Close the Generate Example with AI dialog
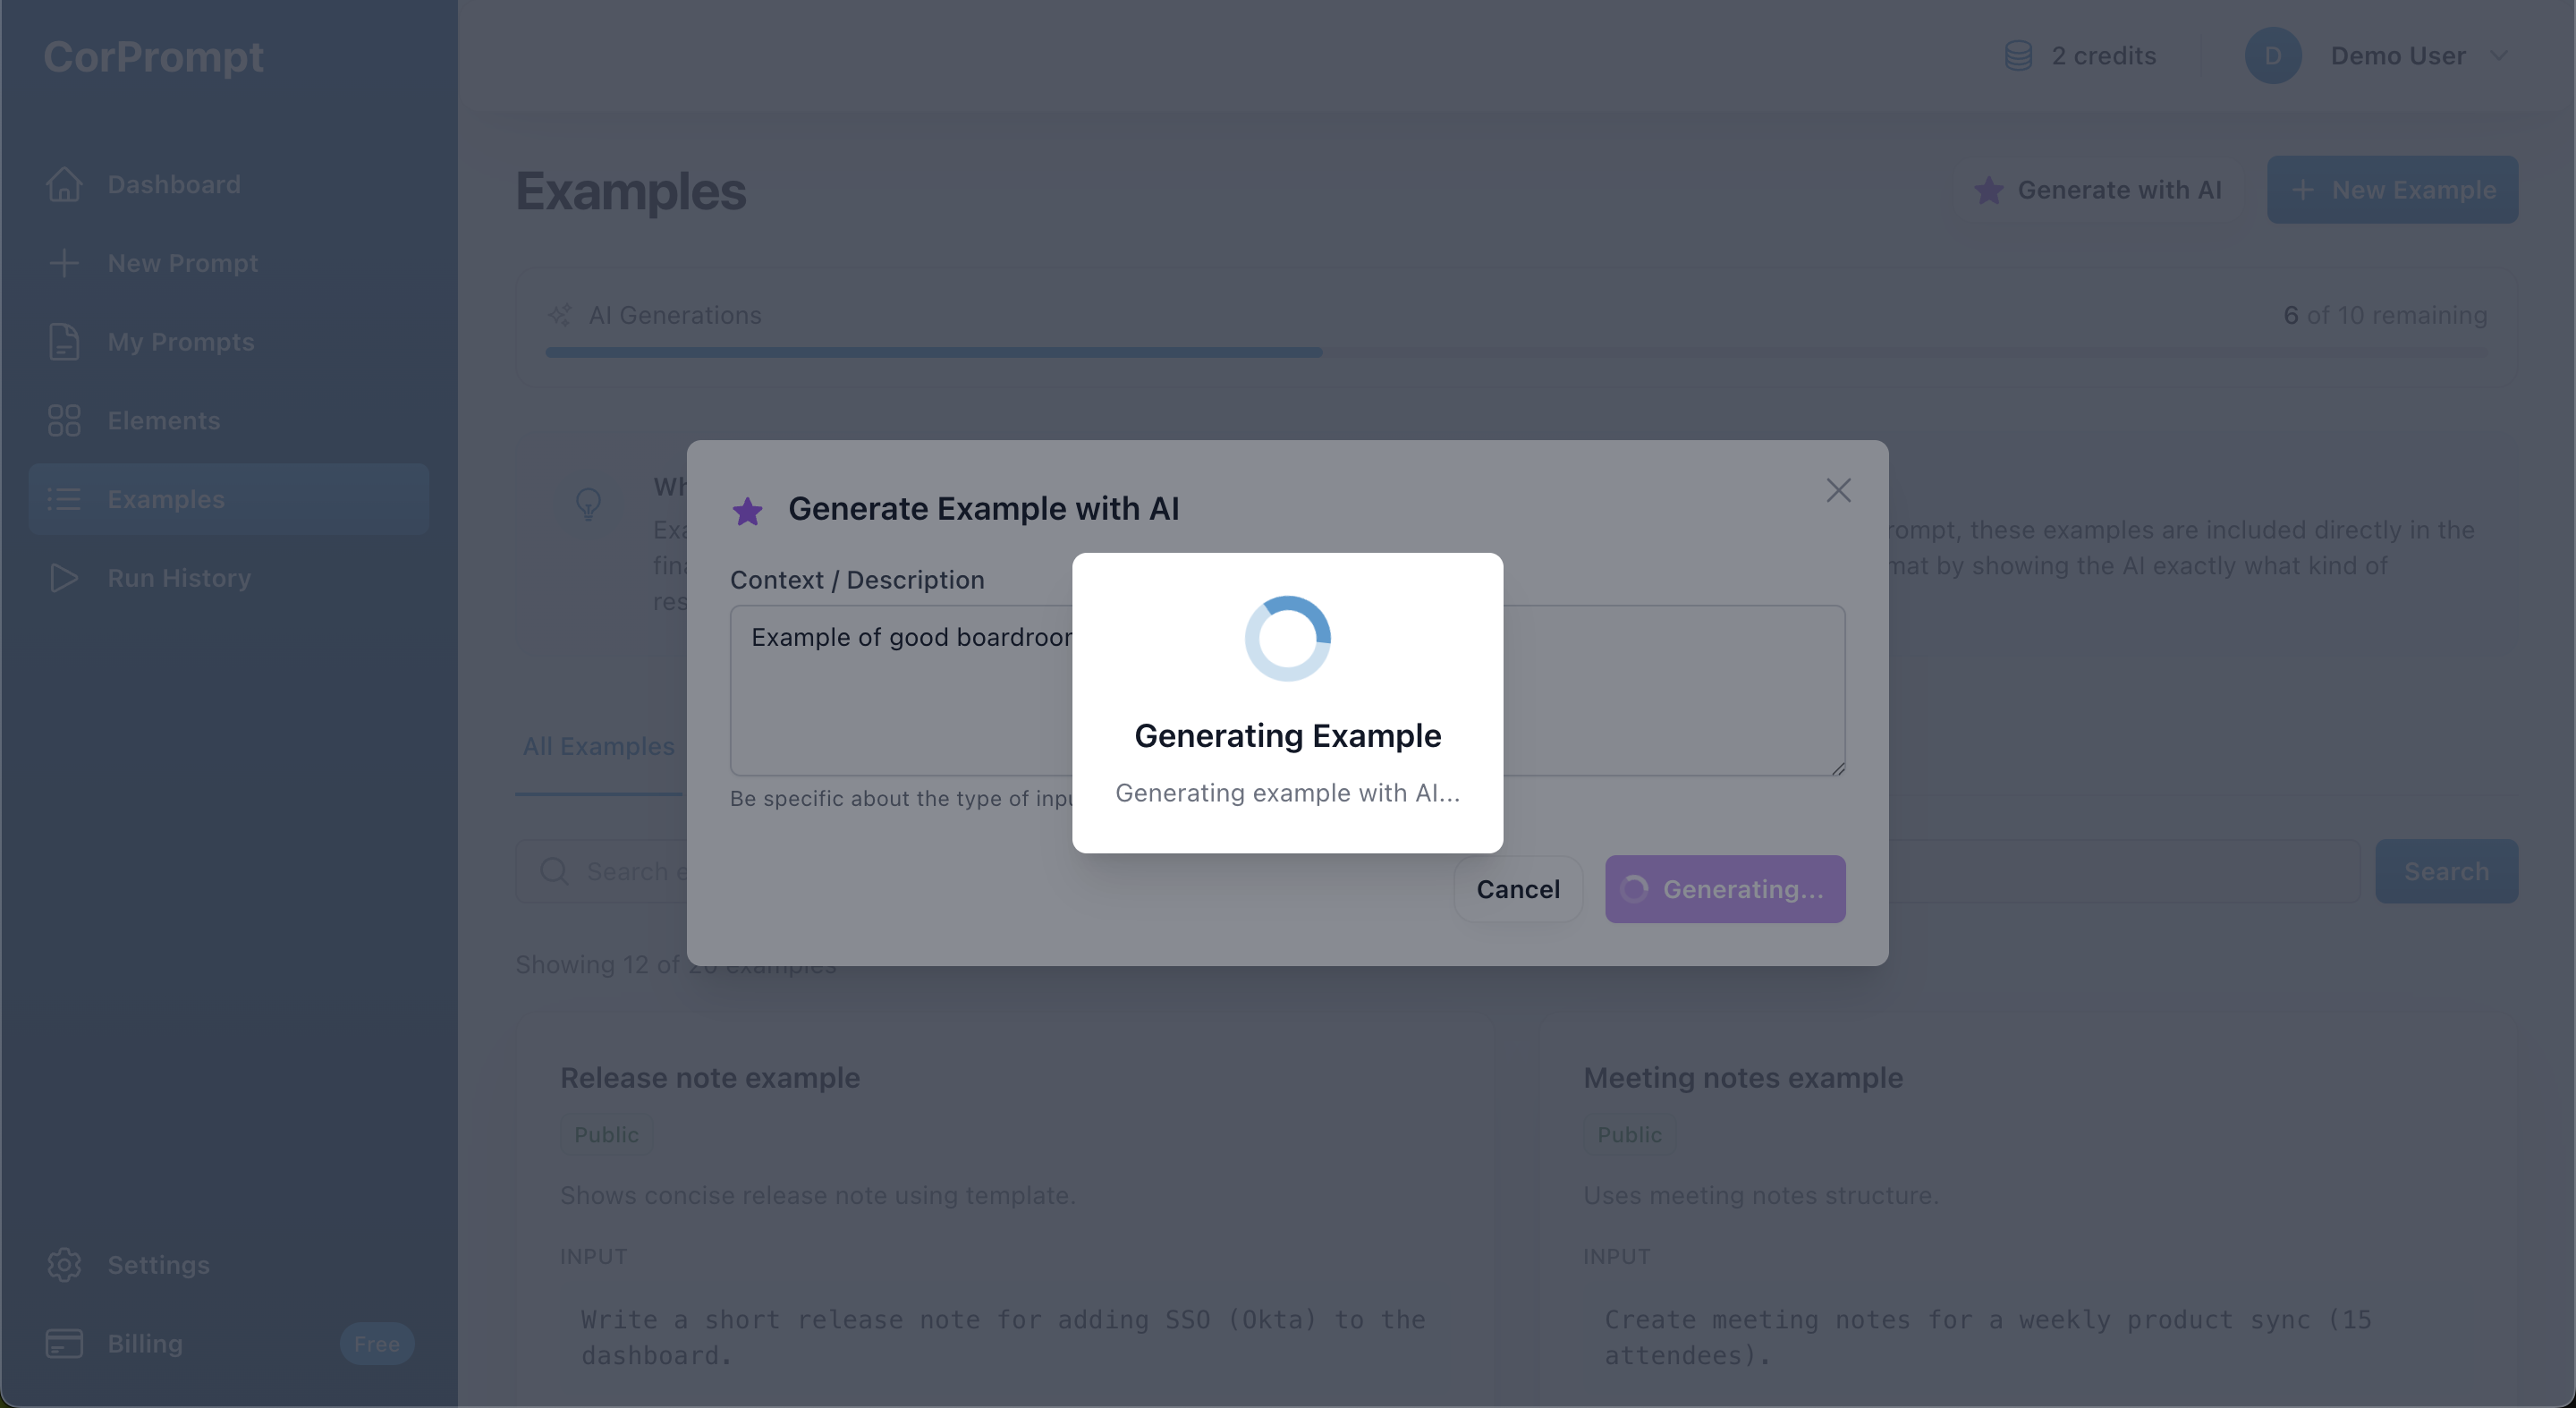The height and width of the screenshot is (1408, 2576). [1839, 489]
